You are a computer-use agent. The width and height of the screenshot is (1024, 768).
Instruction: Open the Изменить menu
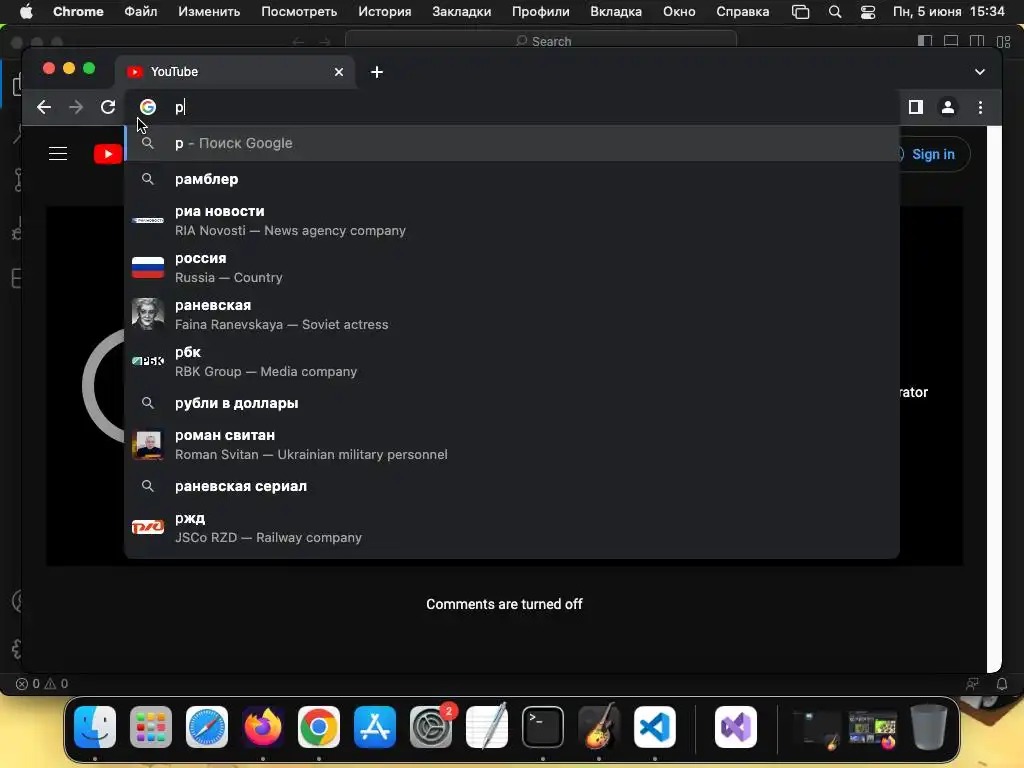(x=209, y=12)
